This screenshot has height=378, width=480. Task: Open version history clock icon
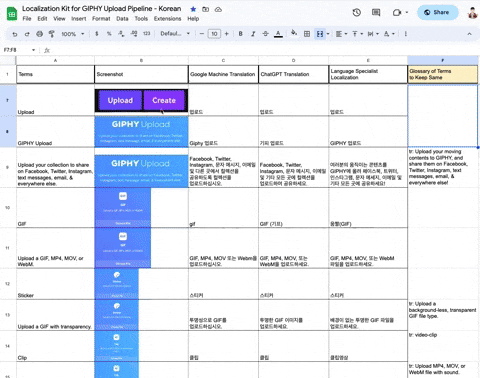point(357,13)
